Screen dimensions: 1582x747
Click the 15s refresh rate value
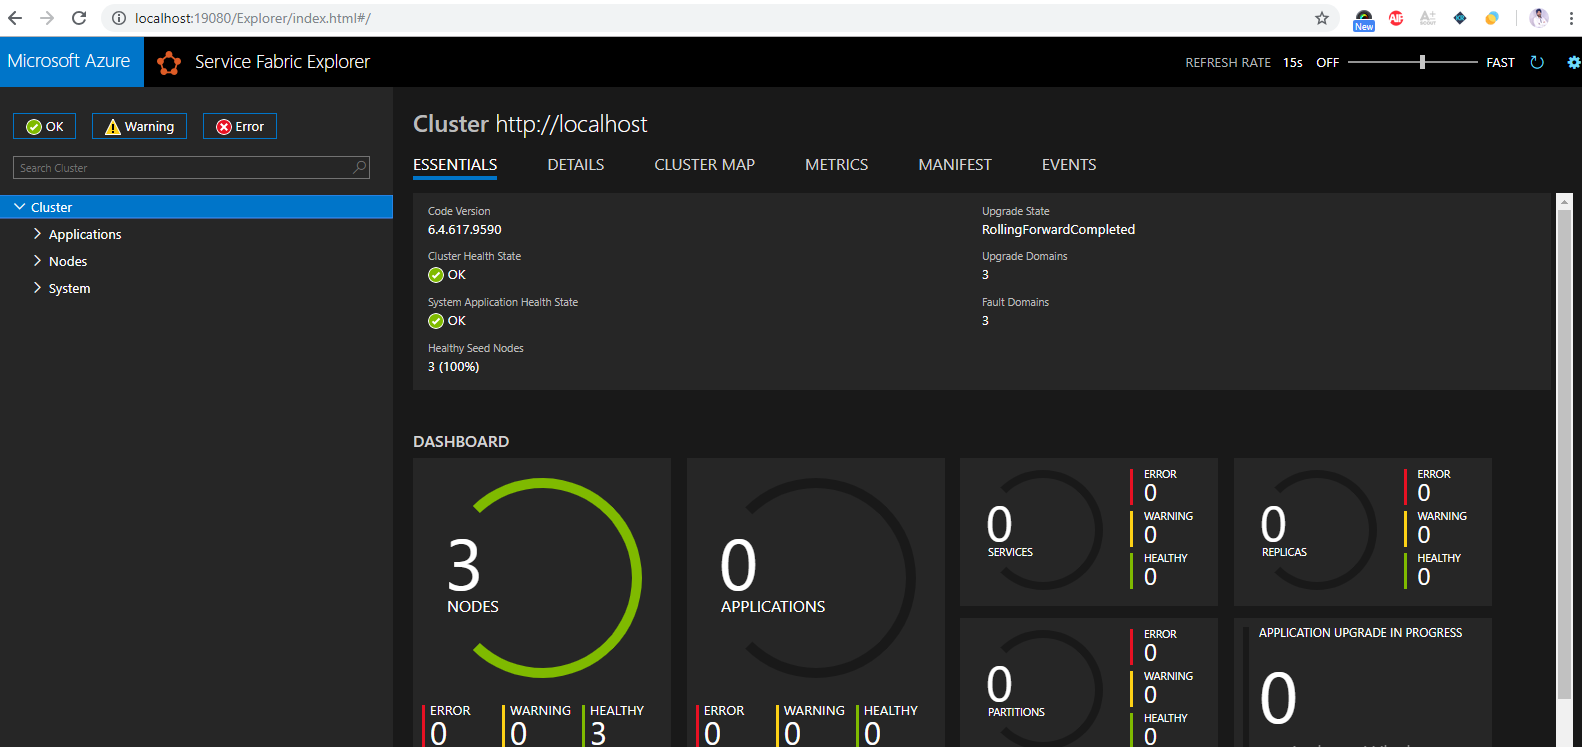(x=1293, y=62)
